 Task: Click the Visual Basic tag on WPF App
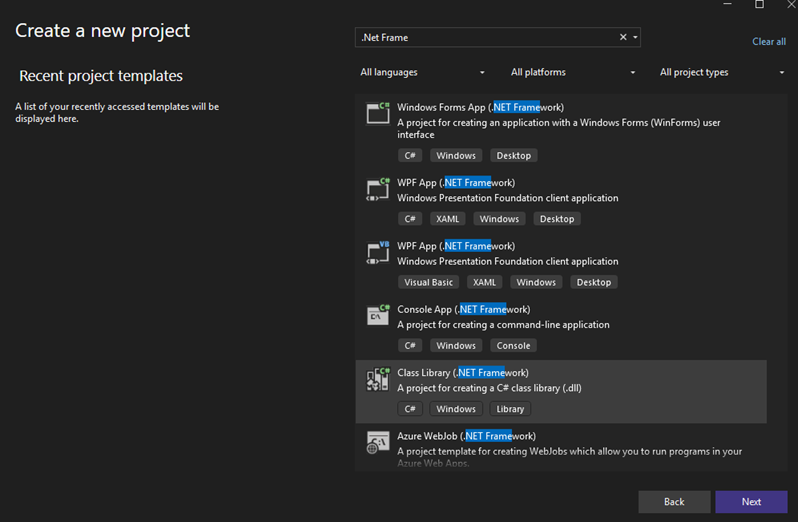pos(429,282)
